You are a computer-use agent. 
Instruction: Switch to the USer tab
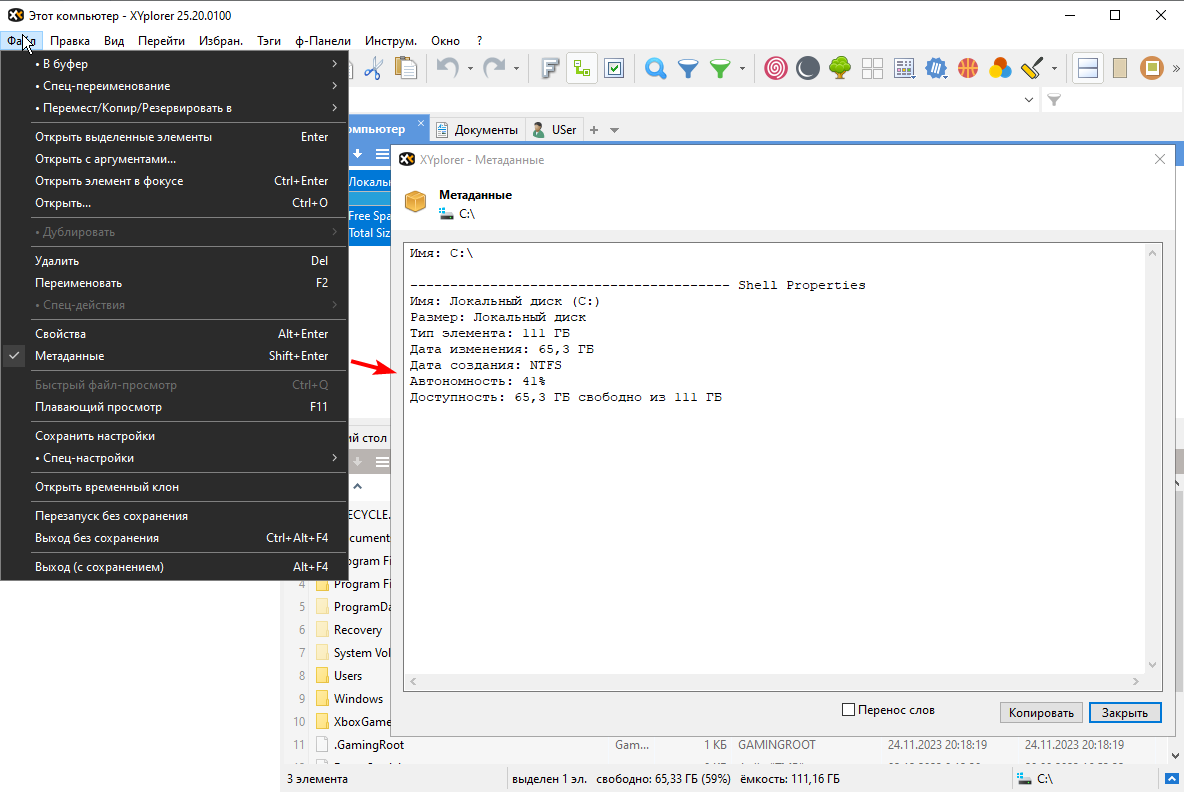tap(555, 130)
